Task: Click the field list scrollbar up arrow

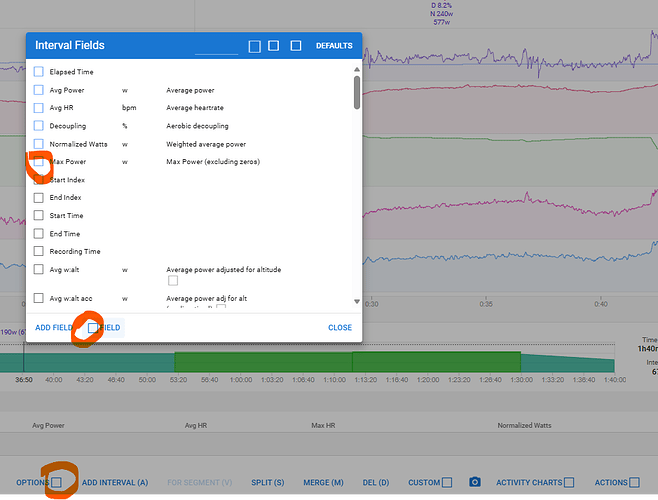Action: coord(357,69)
